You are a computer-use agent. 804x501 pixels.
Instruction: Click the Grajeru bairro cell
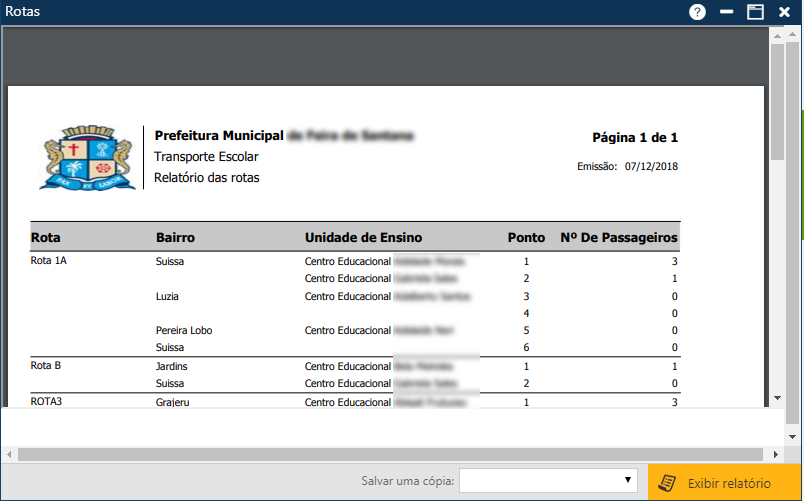pos(173,403)
